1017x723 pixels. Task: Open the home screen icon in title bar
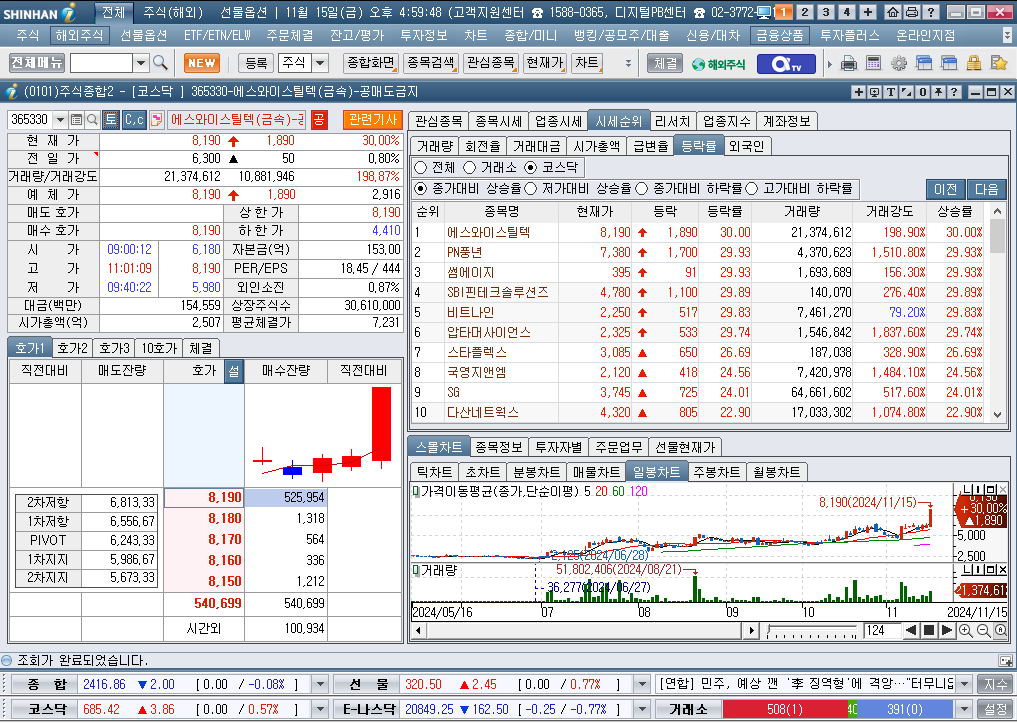[893, 12]
